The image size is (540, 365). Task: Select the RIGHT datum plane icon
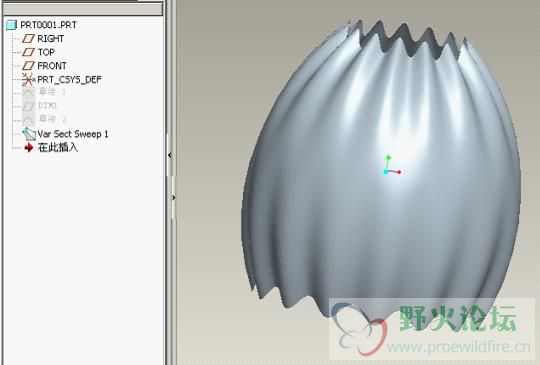pos(28,39)
